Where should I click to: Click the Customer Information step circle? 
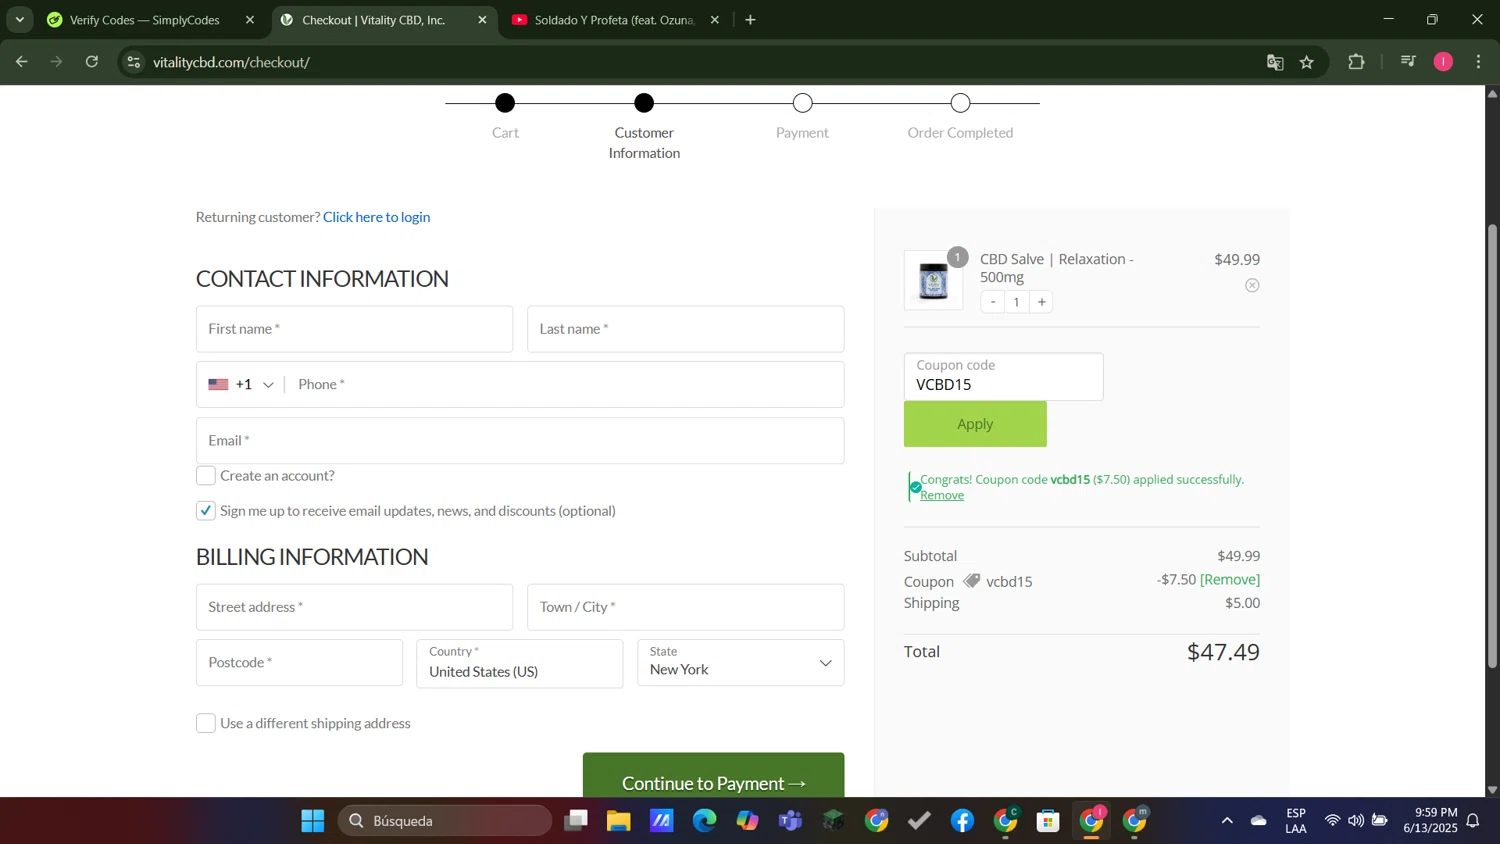click(644, 103)
